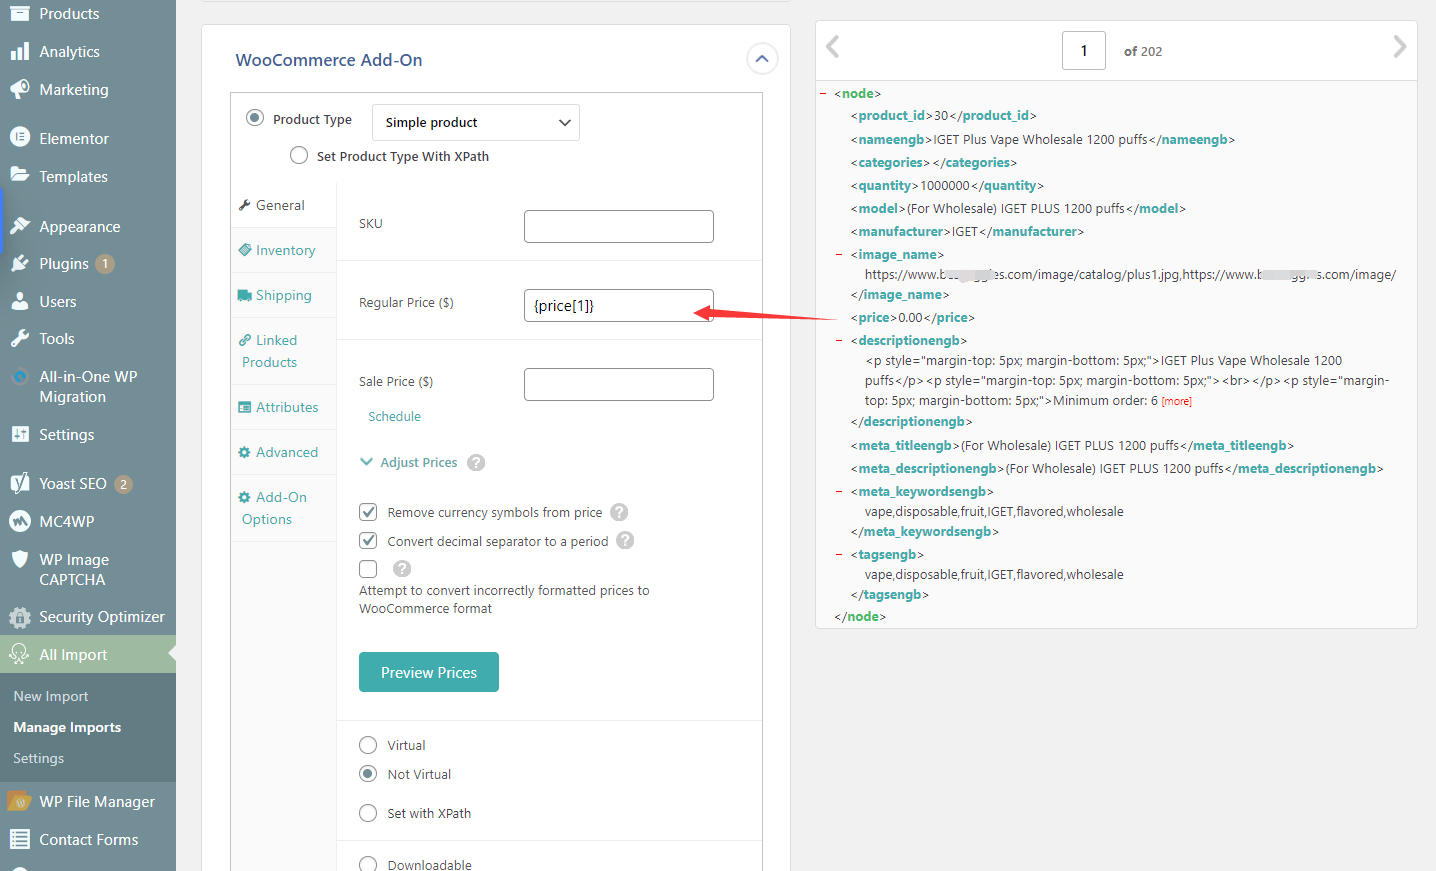Screen dimensions: 1436x871
Task: Click help icon for decimal separator option
Action: [625, 540]
